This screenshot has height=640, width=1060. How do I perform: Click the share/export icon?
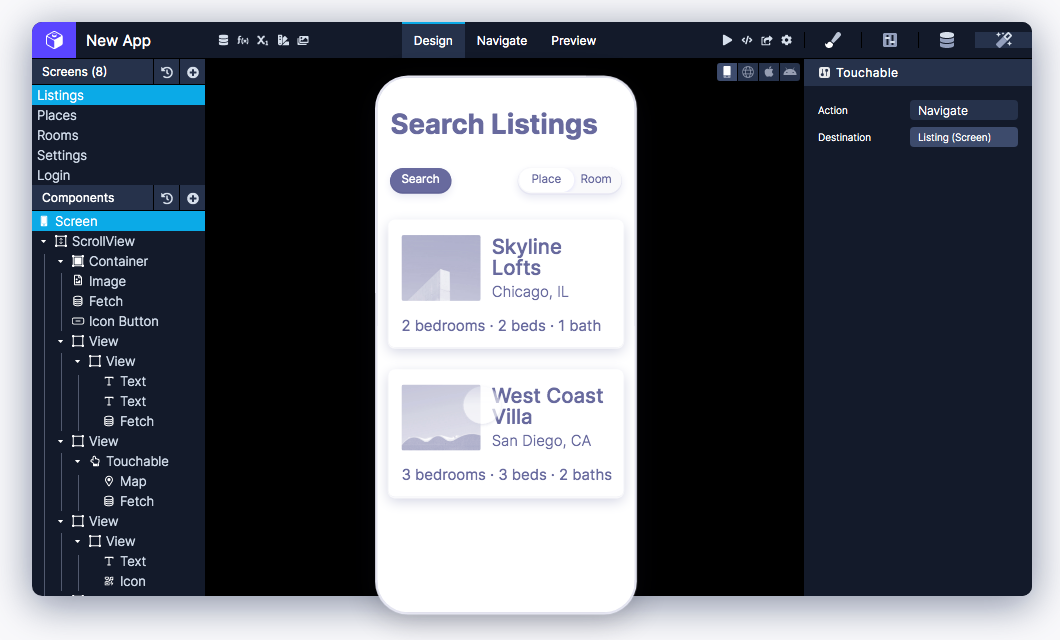click(766, 40)
